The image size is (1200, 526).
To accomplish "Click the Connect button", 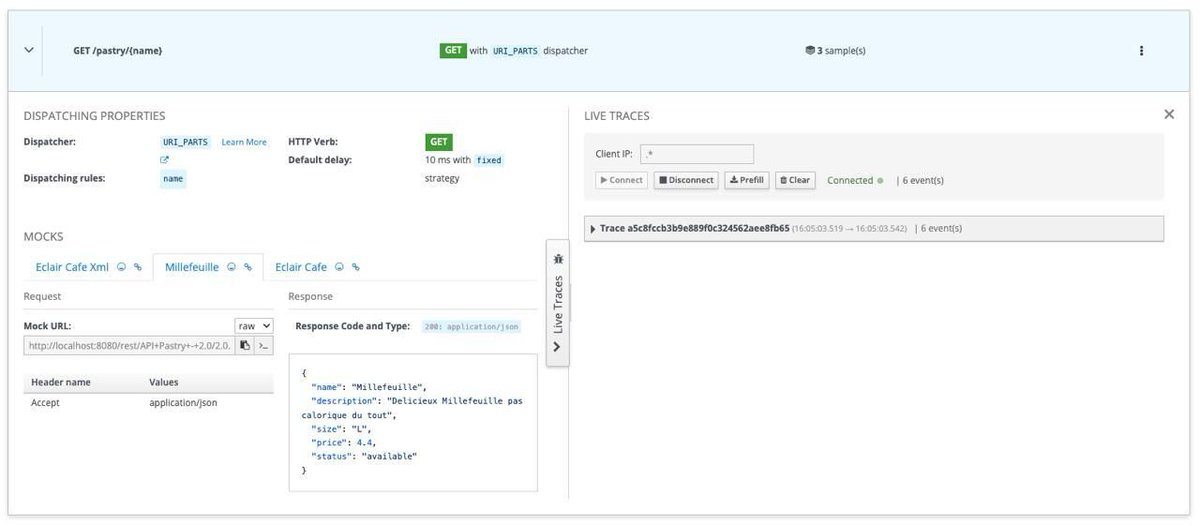I will [x=621, y=181].
